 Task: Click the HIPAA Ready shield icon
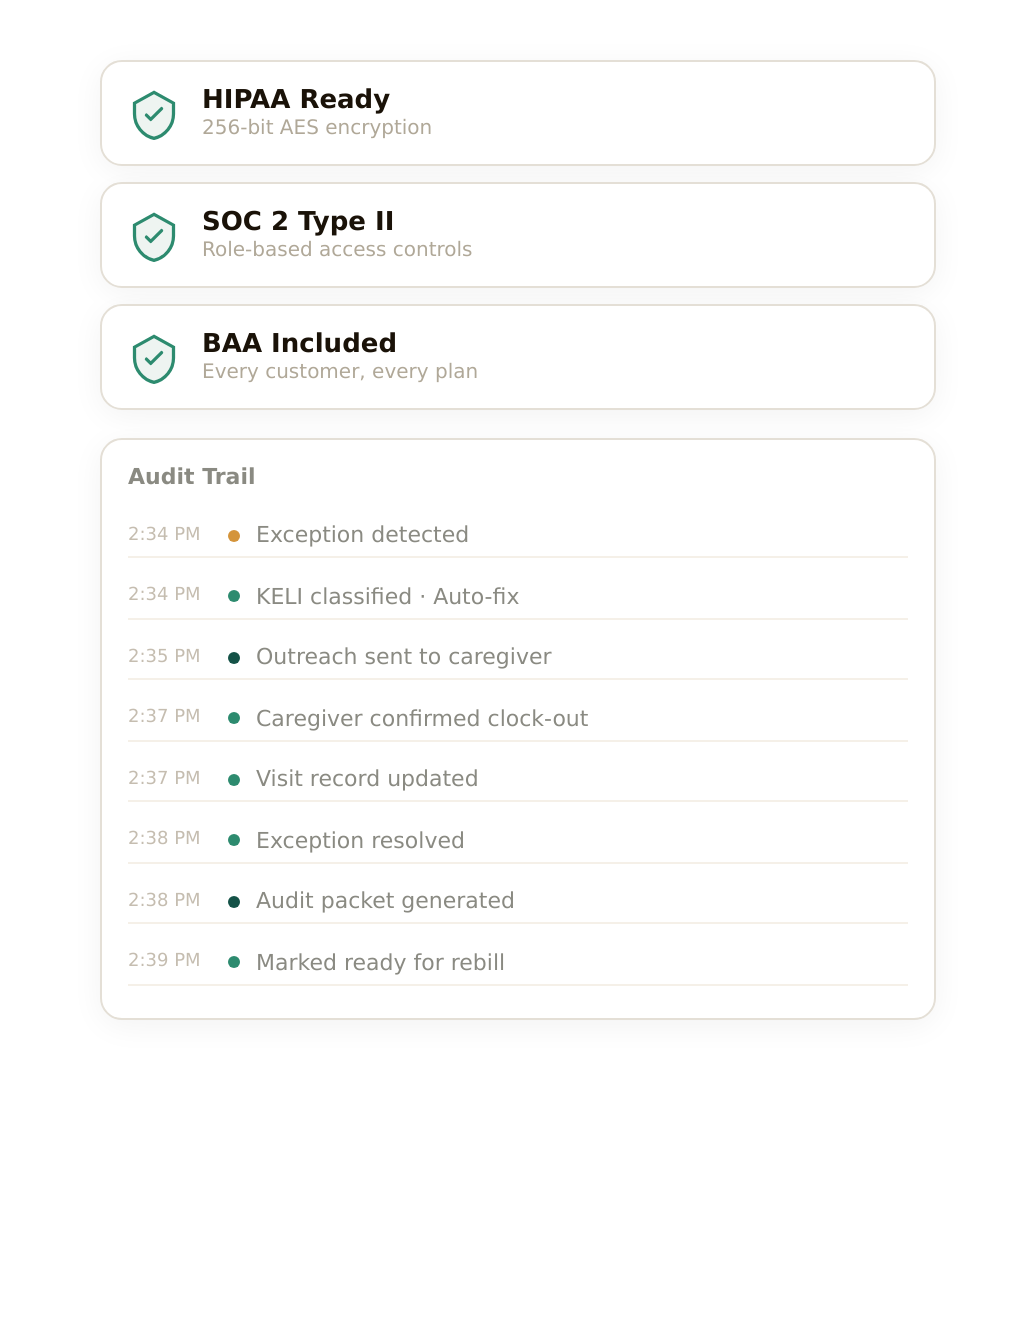click(x=154, y=115)
